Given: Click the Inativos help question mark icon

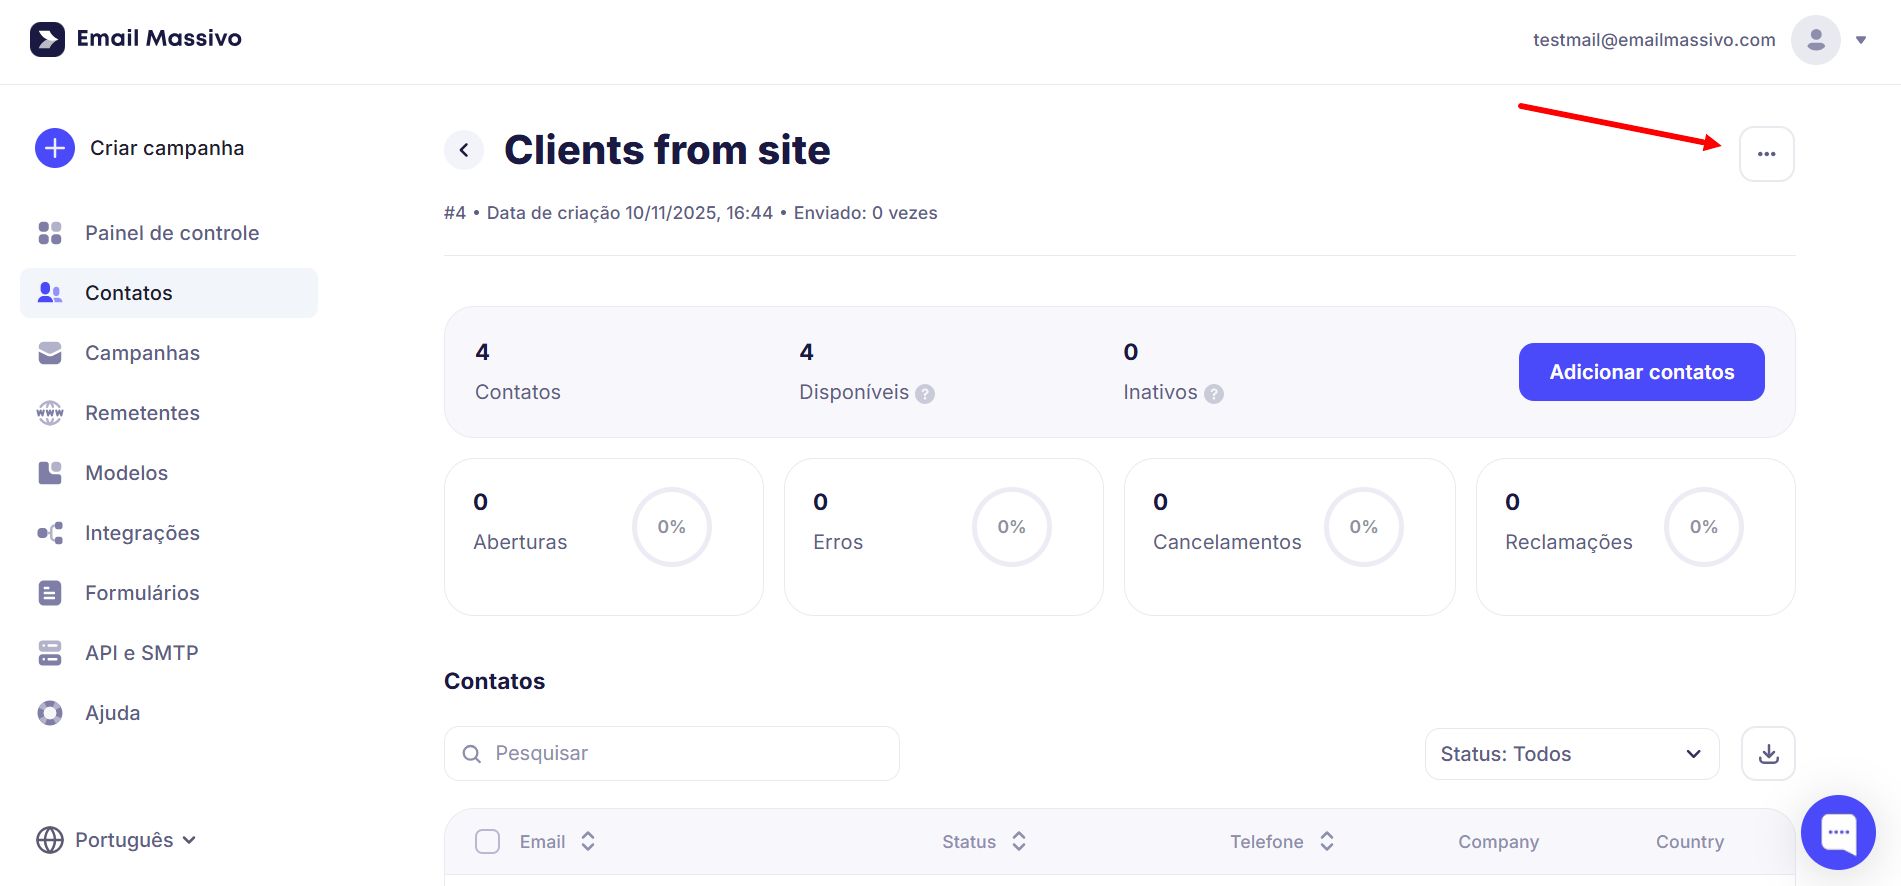Looking at the screenshot, I should click(1213, 394).
